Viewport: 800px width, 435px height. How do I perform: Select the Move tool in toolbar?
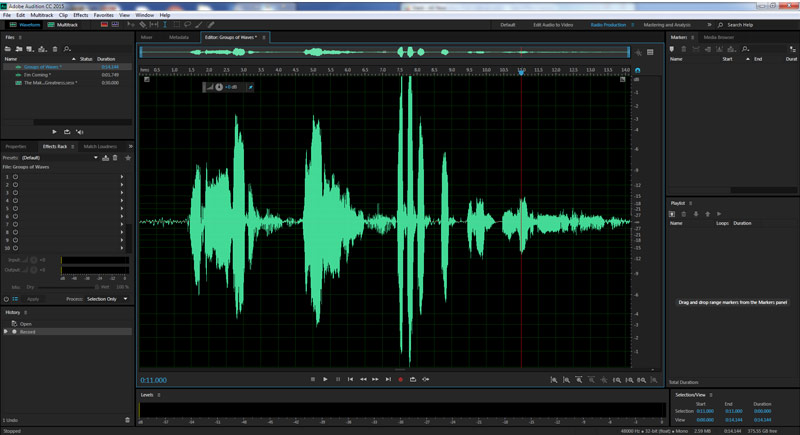[131, 24]
